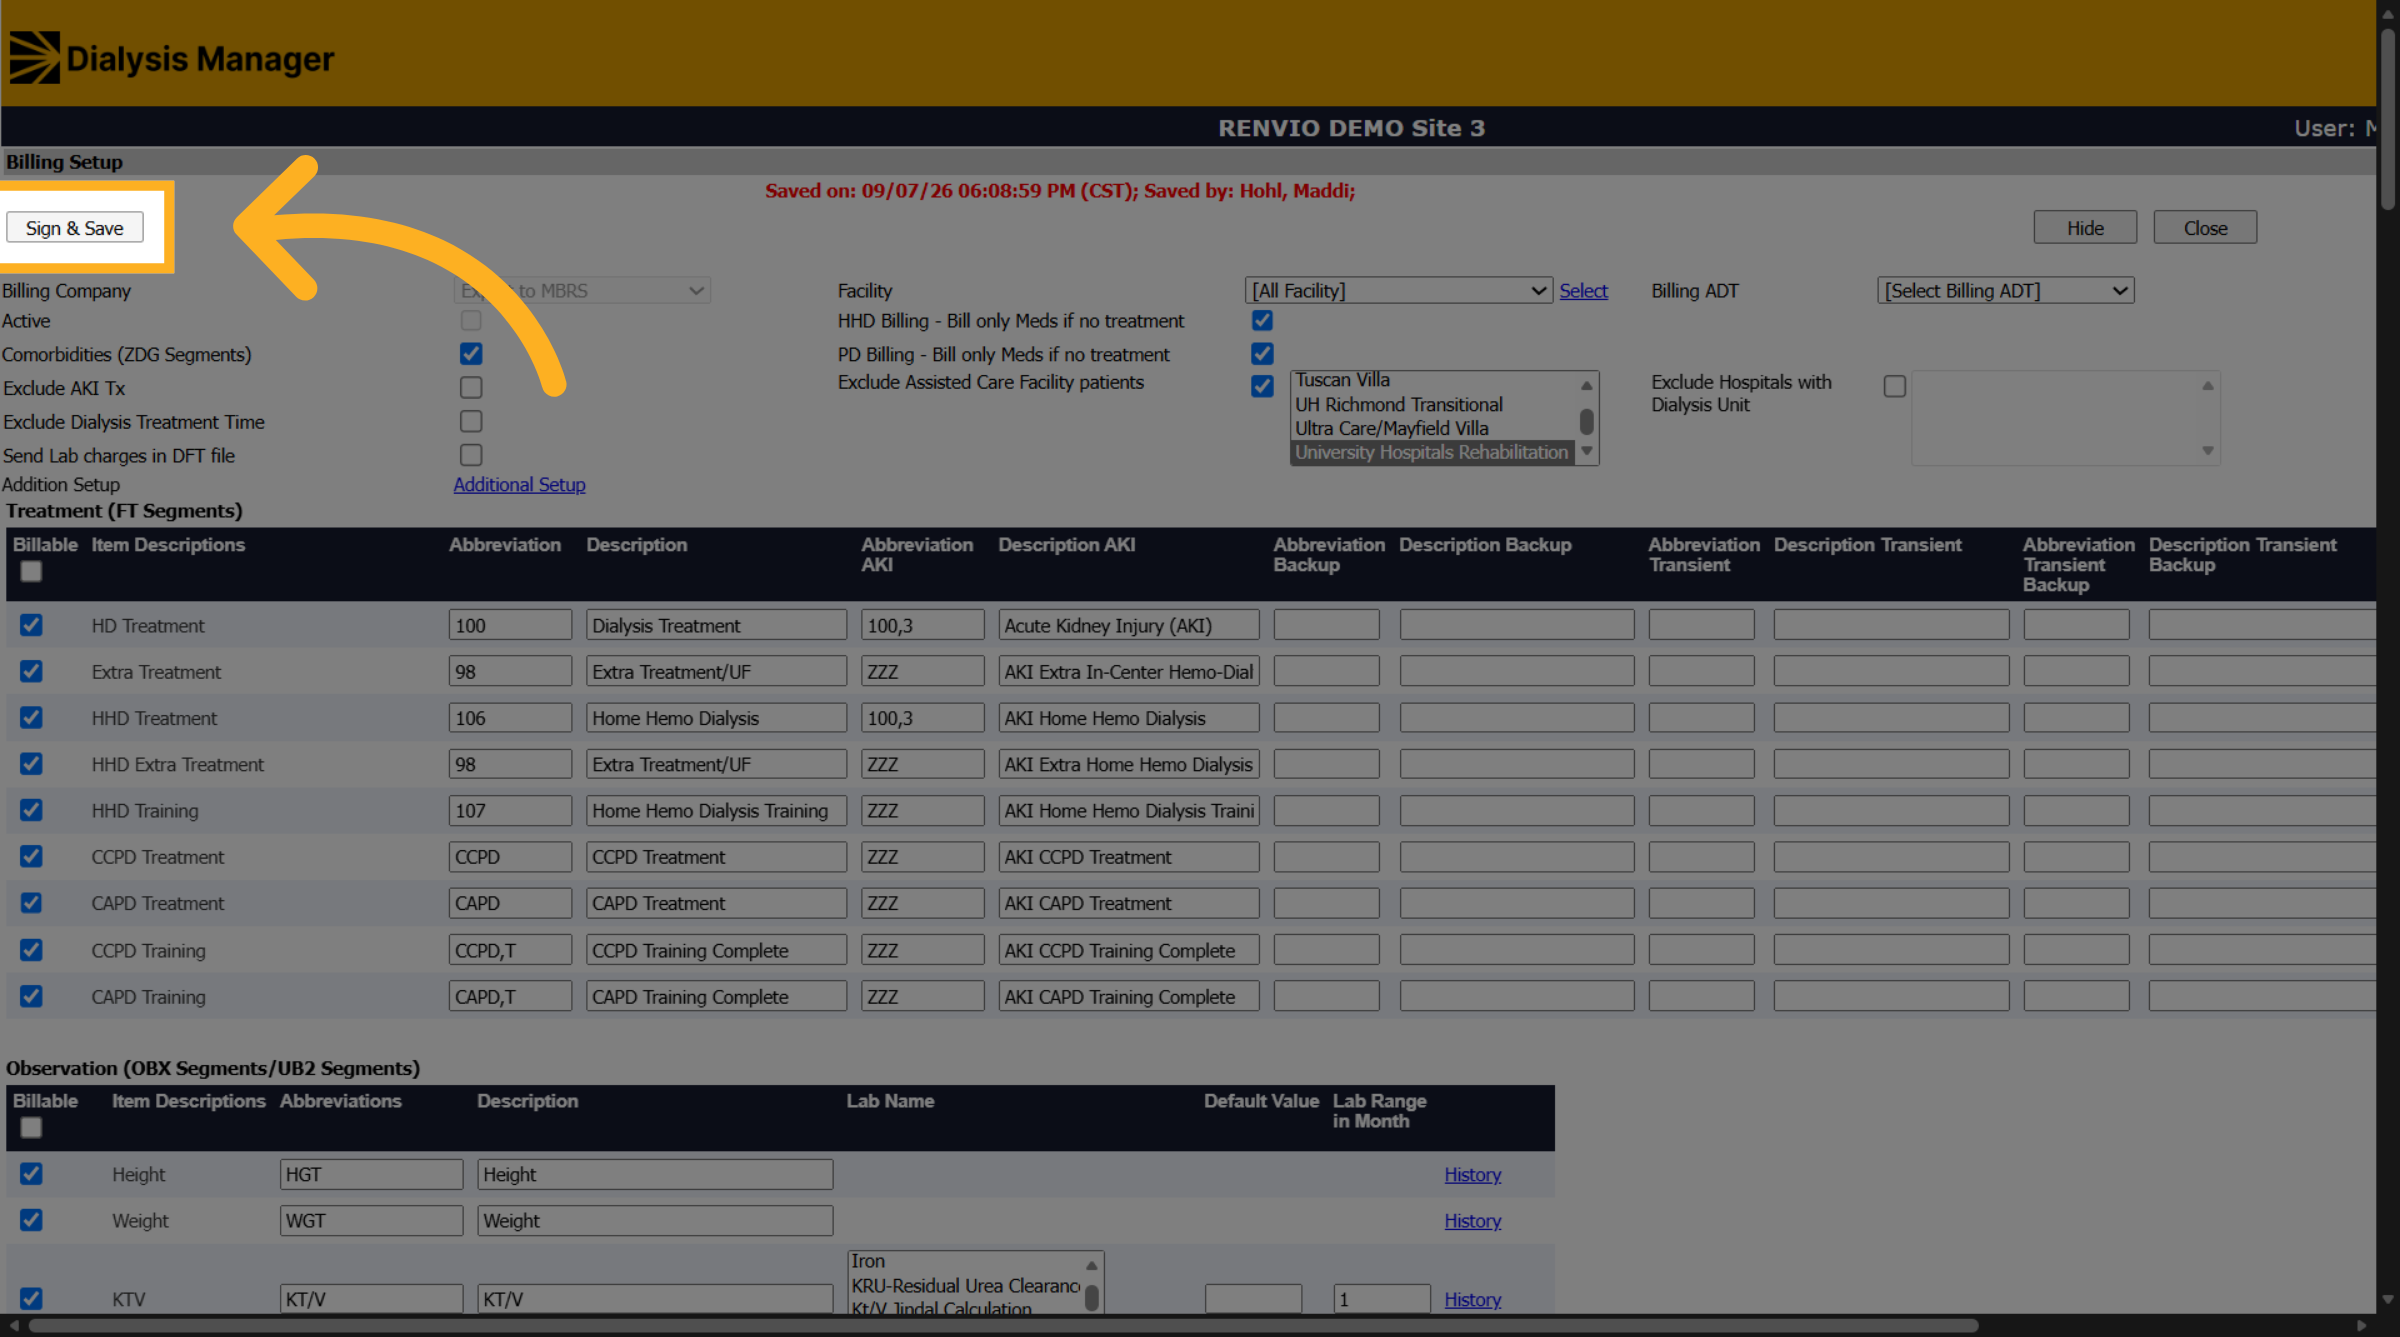Expand the Select Billing ADT dropdown
Viewport: 2400px width, 1337px height.
(2005, 290)
